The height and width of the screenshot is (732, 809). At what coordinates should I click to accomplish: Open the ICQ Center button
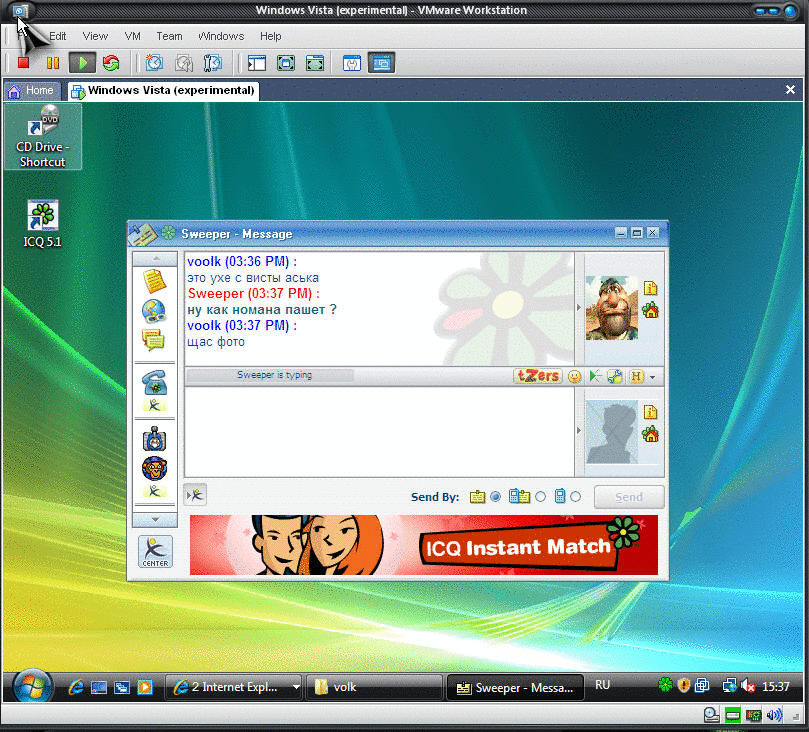155,551
